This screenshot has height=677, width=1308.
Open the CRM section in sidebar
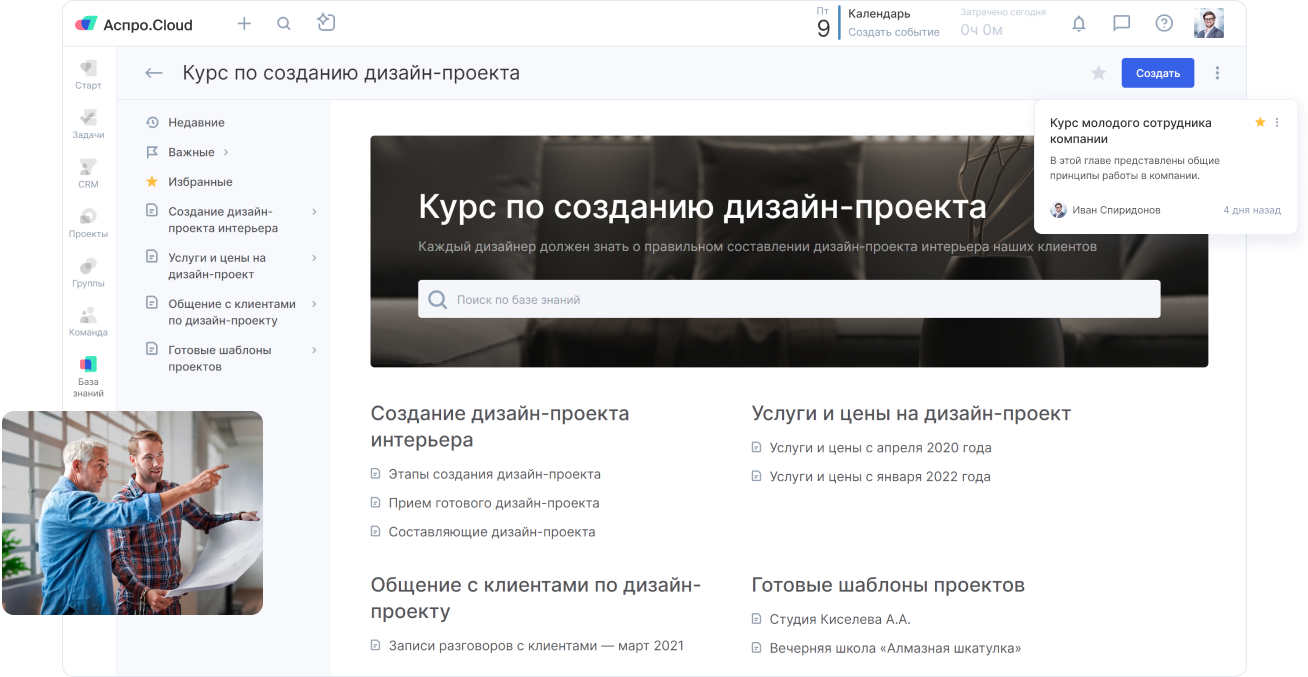pos(88,174)
